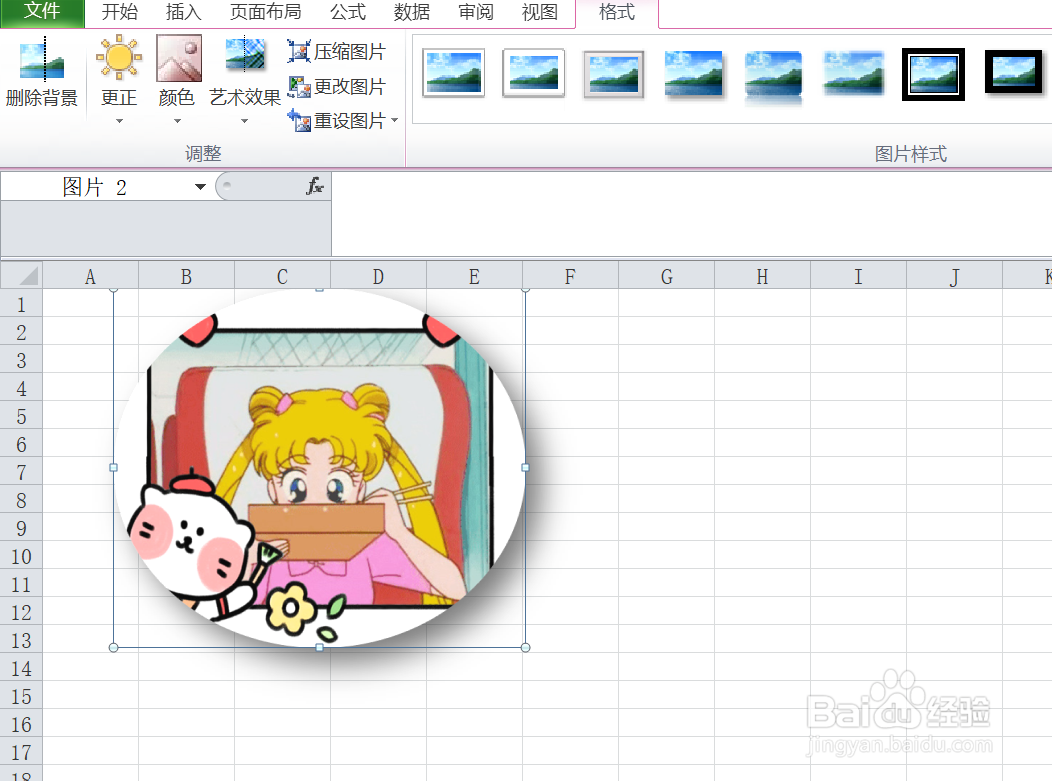1052x781 pixels.
Task: Click the picture's bottom-middle resize handle
Action: click(319, 647)
